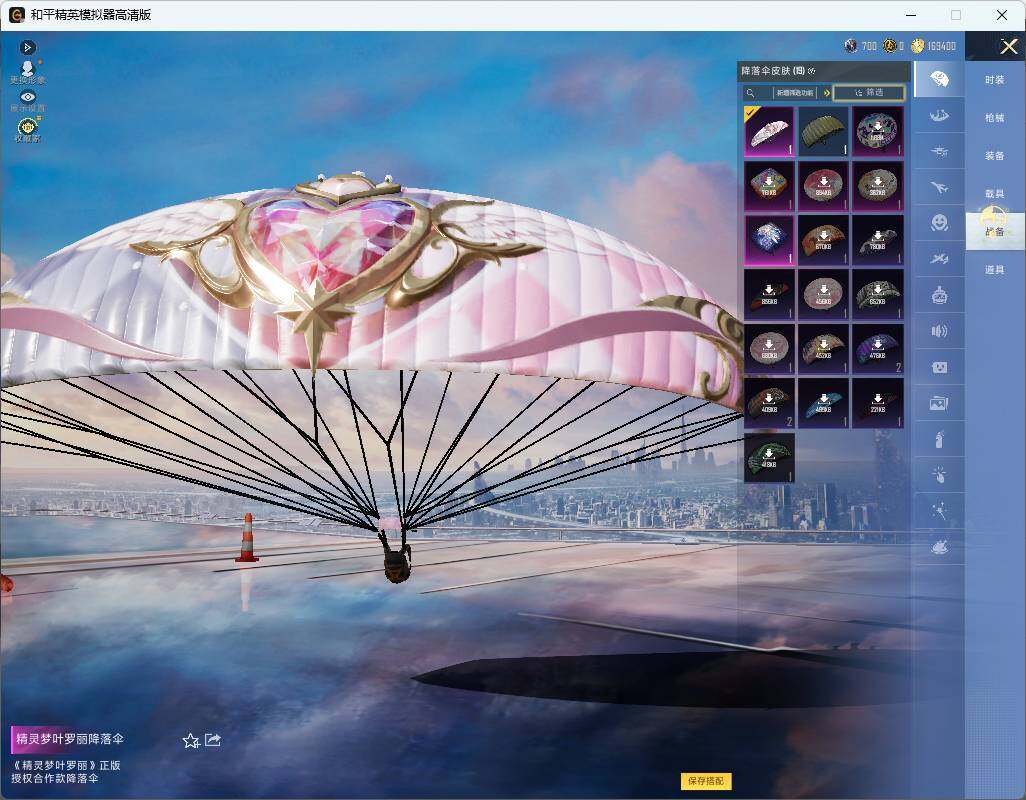This screenshot has width=1026, height=800.
Task: Switch to the 枪械 tab
Action: (x=995, y=118)
